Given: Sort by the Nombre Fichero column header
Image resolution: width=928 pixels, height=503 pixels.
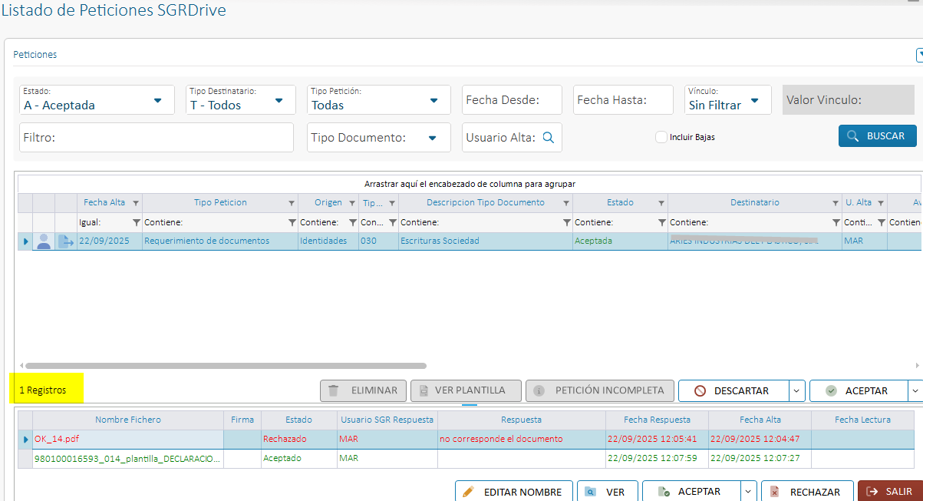Looking at the screenshot, I should click(x=127, y=420).
